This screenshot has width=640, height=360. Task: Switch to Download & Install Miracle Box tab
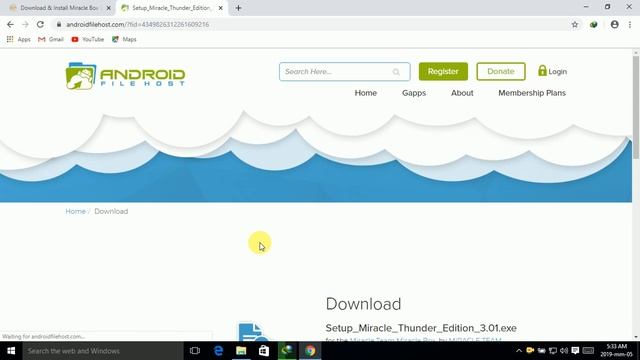click(x=59, y=8)
